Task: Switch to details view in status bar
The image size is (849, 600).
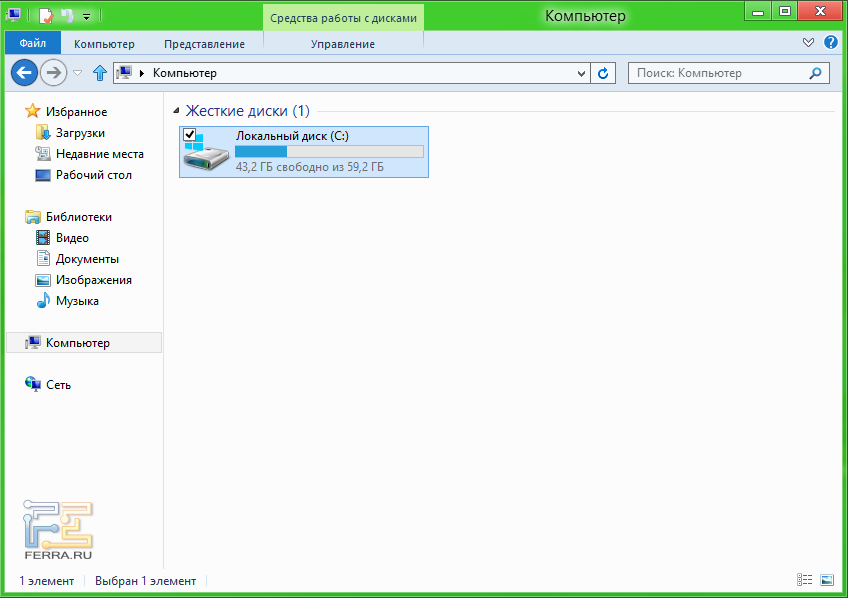Action: pos(805,580)
